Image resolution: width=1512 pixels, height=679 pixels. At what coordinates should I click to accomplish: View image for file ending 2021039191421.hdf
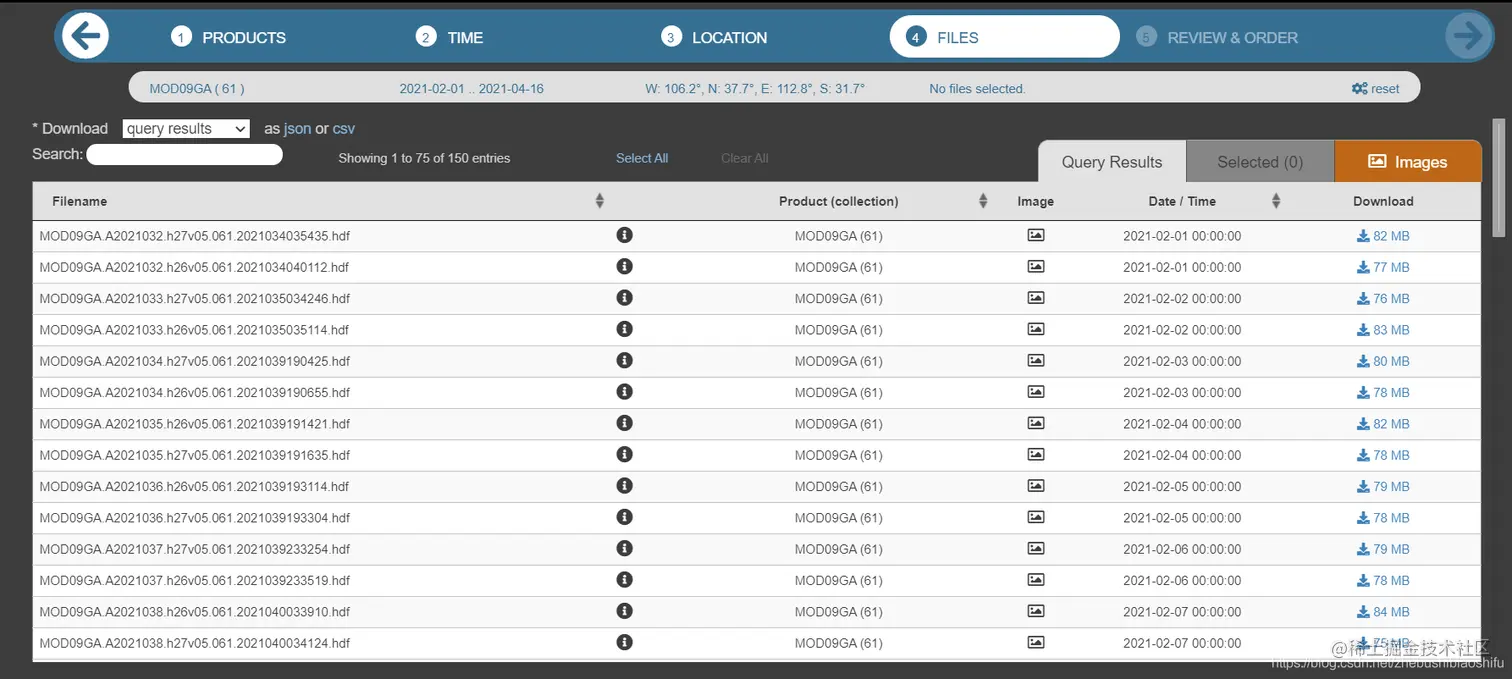tap(1036, 423)
